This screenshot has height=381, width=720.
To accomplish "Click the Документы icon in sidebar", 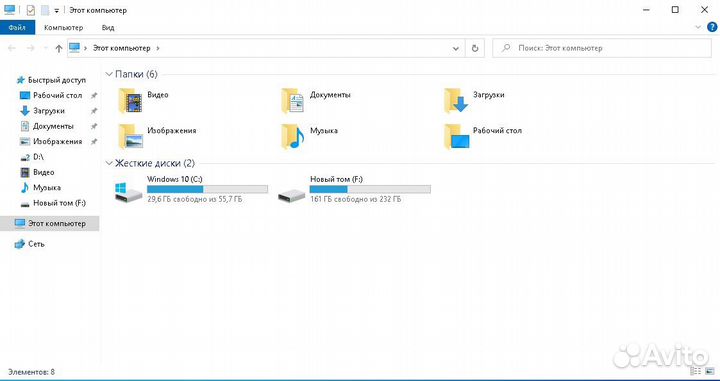I will click(x=25, y=126).
